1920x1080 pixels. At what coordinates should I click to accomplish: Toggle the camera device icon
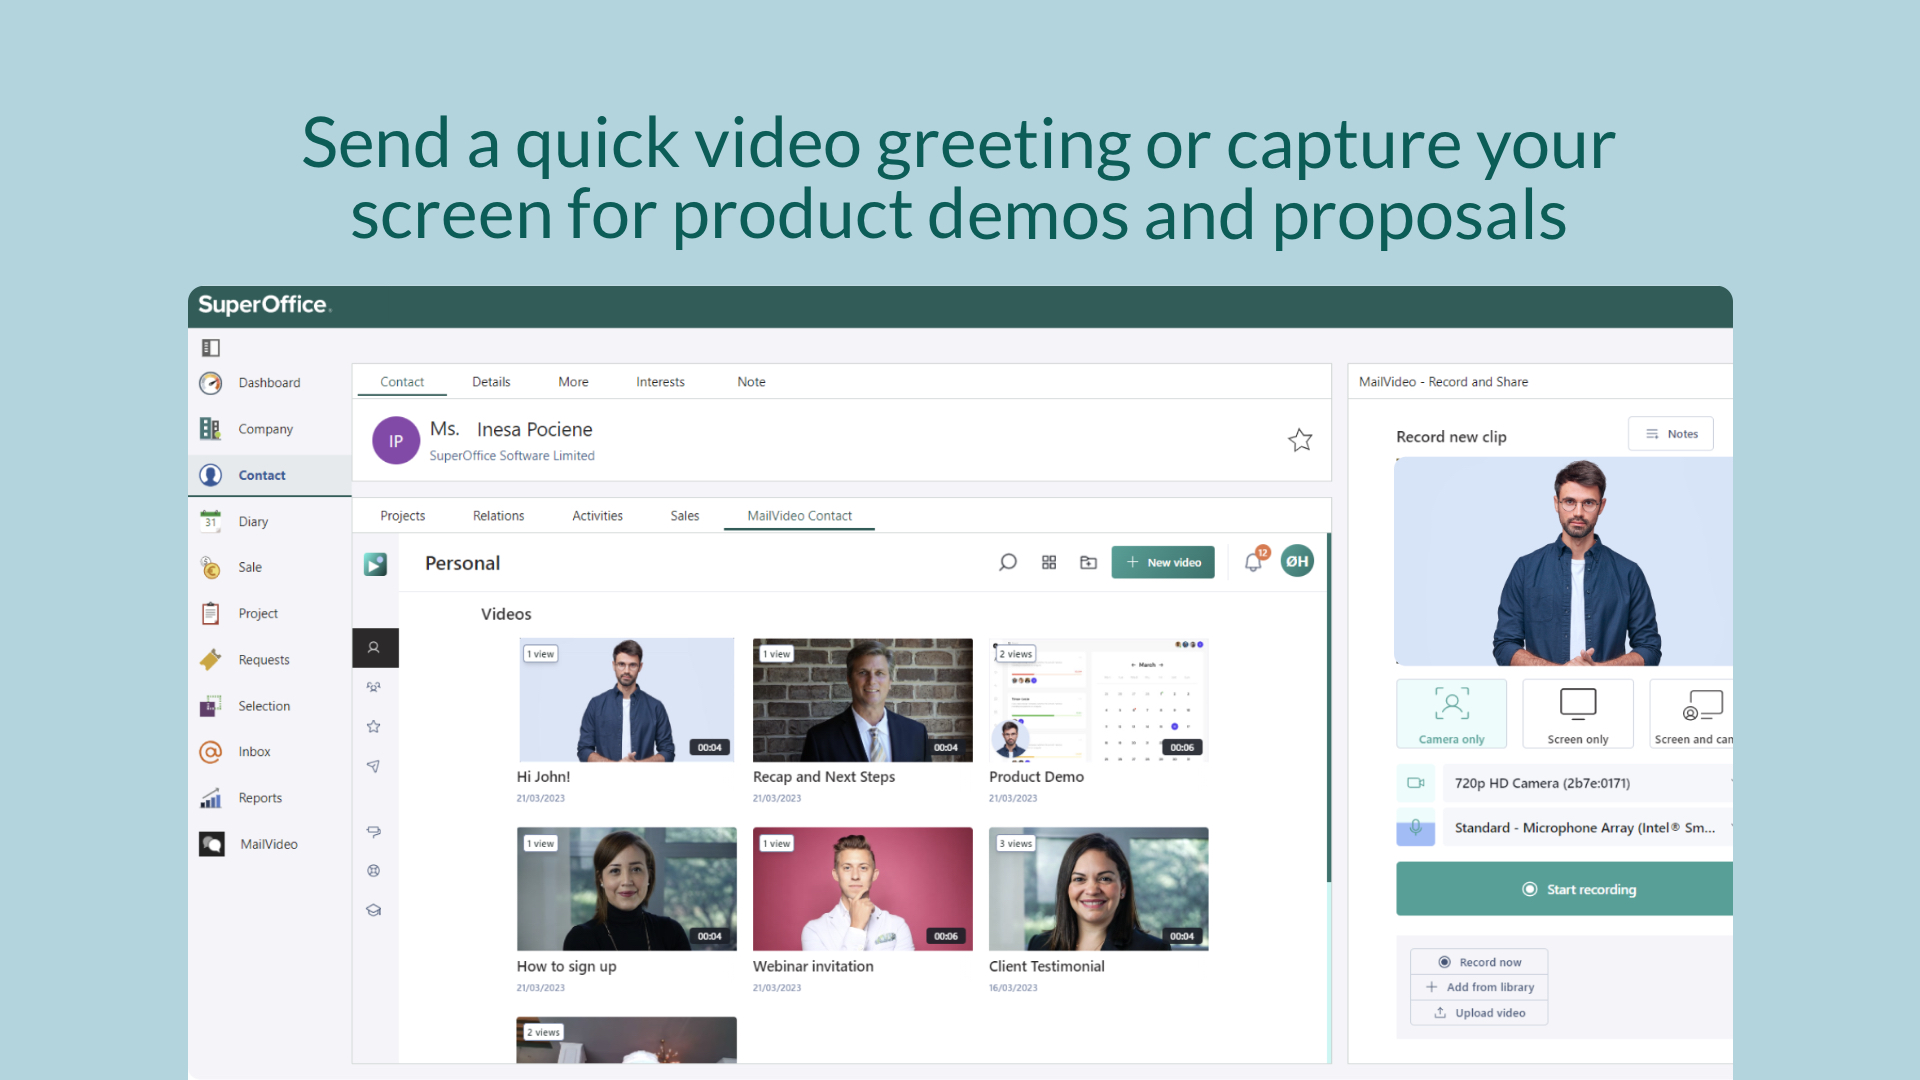(1416, 783)
